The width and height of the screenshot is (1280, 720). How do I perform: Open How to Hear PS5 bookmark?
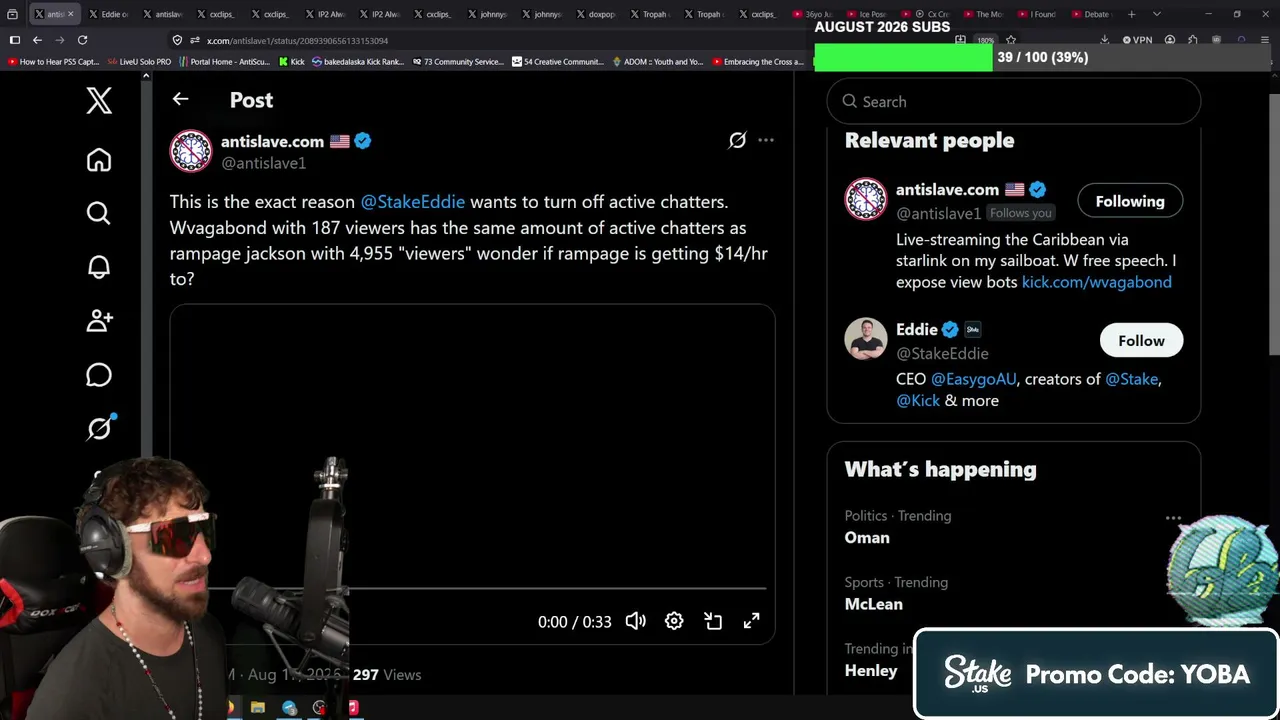point(53,62)
